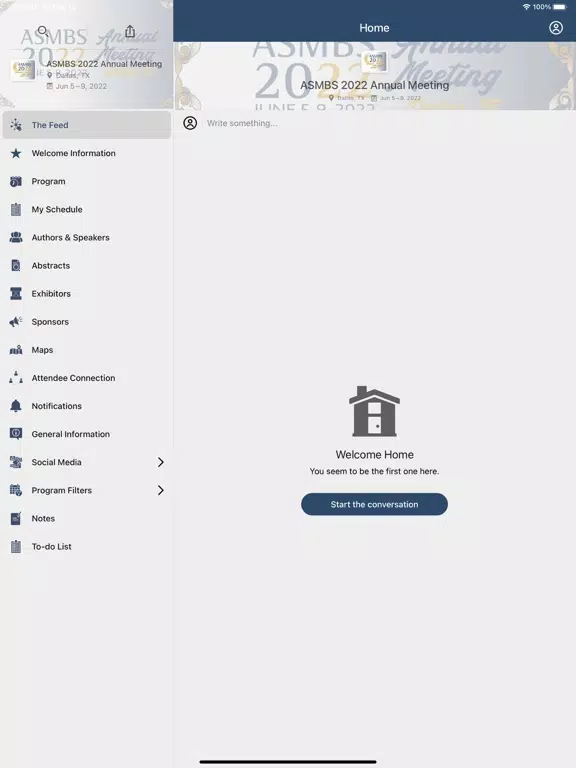Tap the Wi-Fi indicator in status bar
The width and height of the screenshot is (576, 768).
527,7
